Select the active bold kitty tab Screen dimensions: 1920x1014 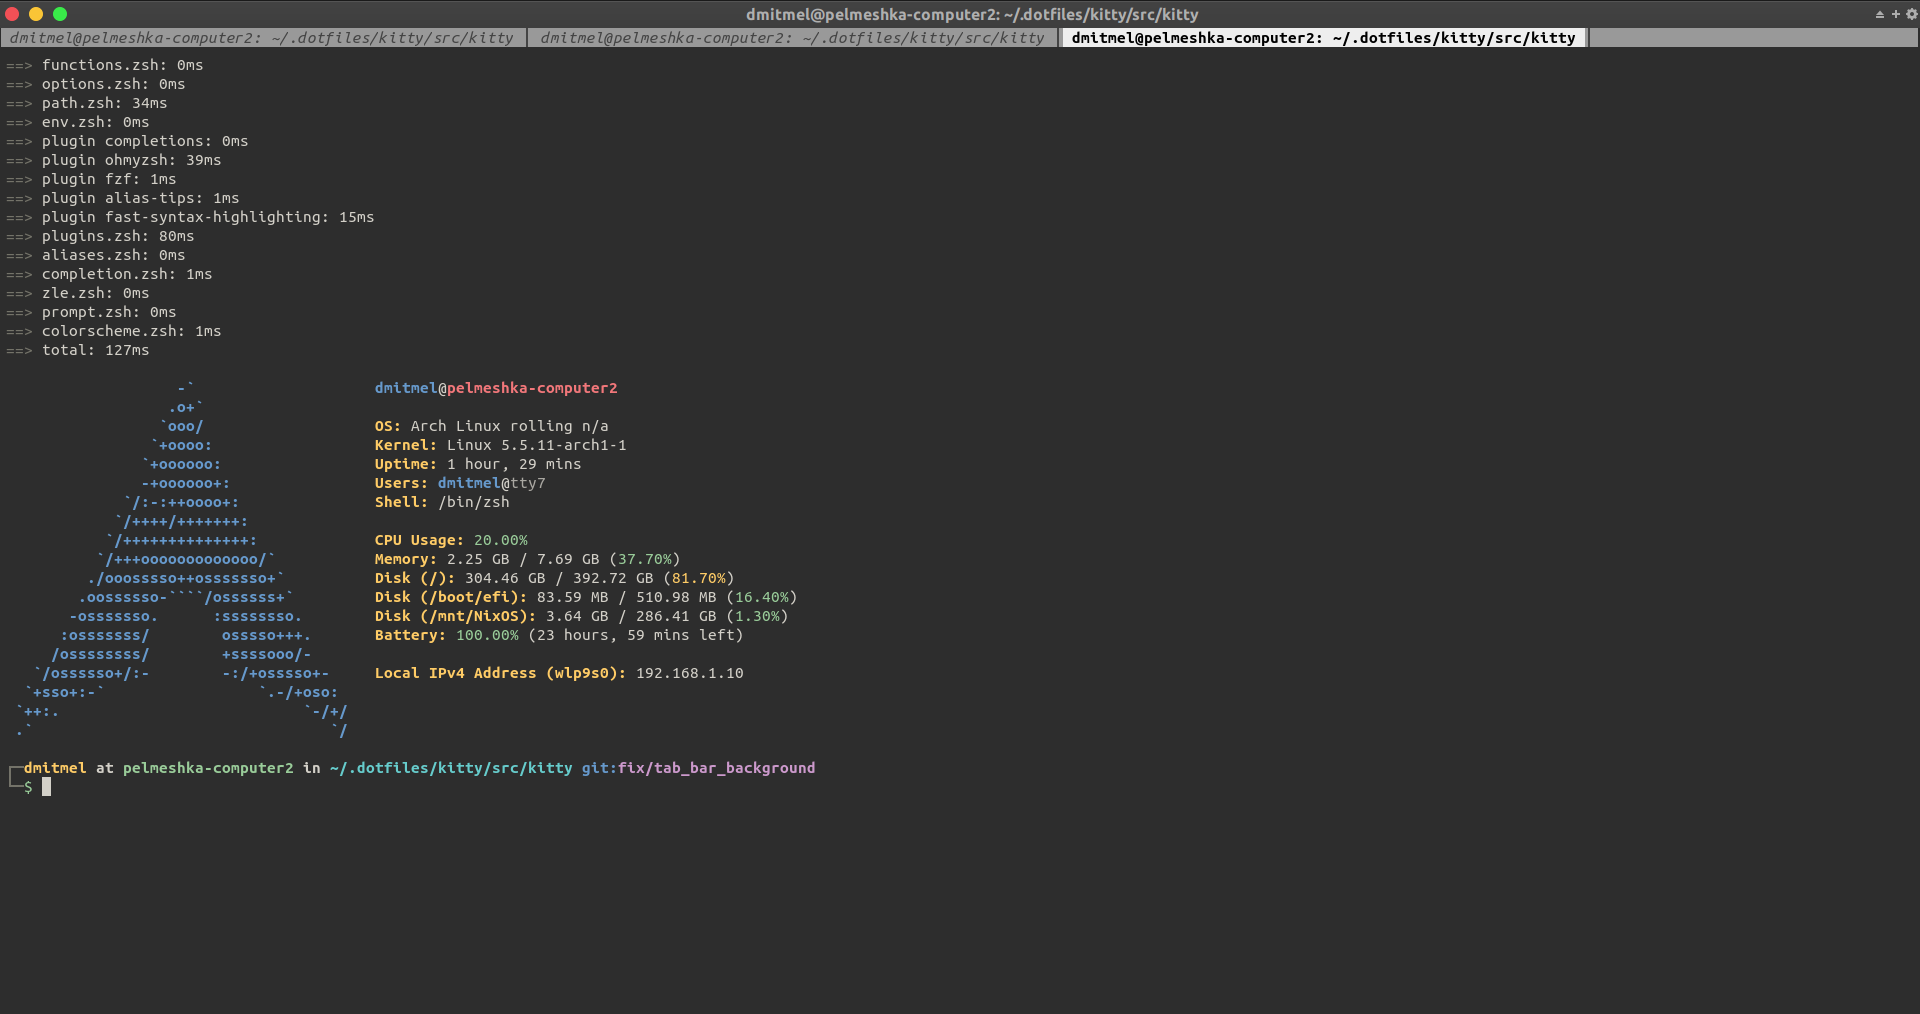(x=1323, y=38)
